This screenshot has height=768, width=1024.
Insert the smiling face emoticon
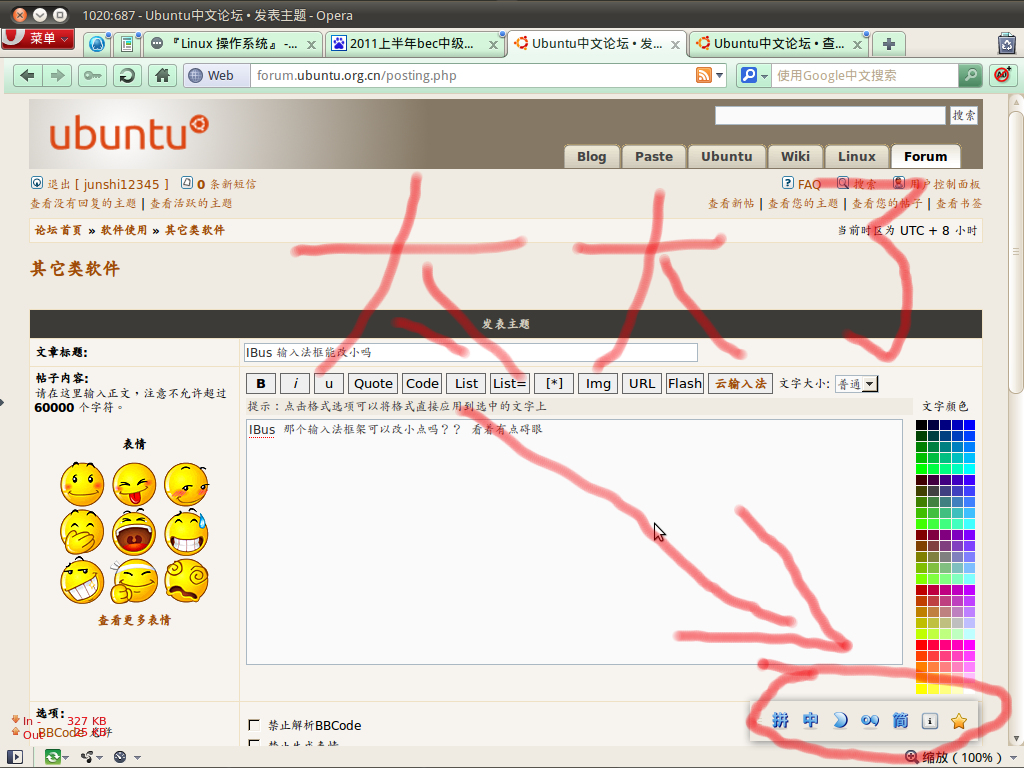click(82, 484)
